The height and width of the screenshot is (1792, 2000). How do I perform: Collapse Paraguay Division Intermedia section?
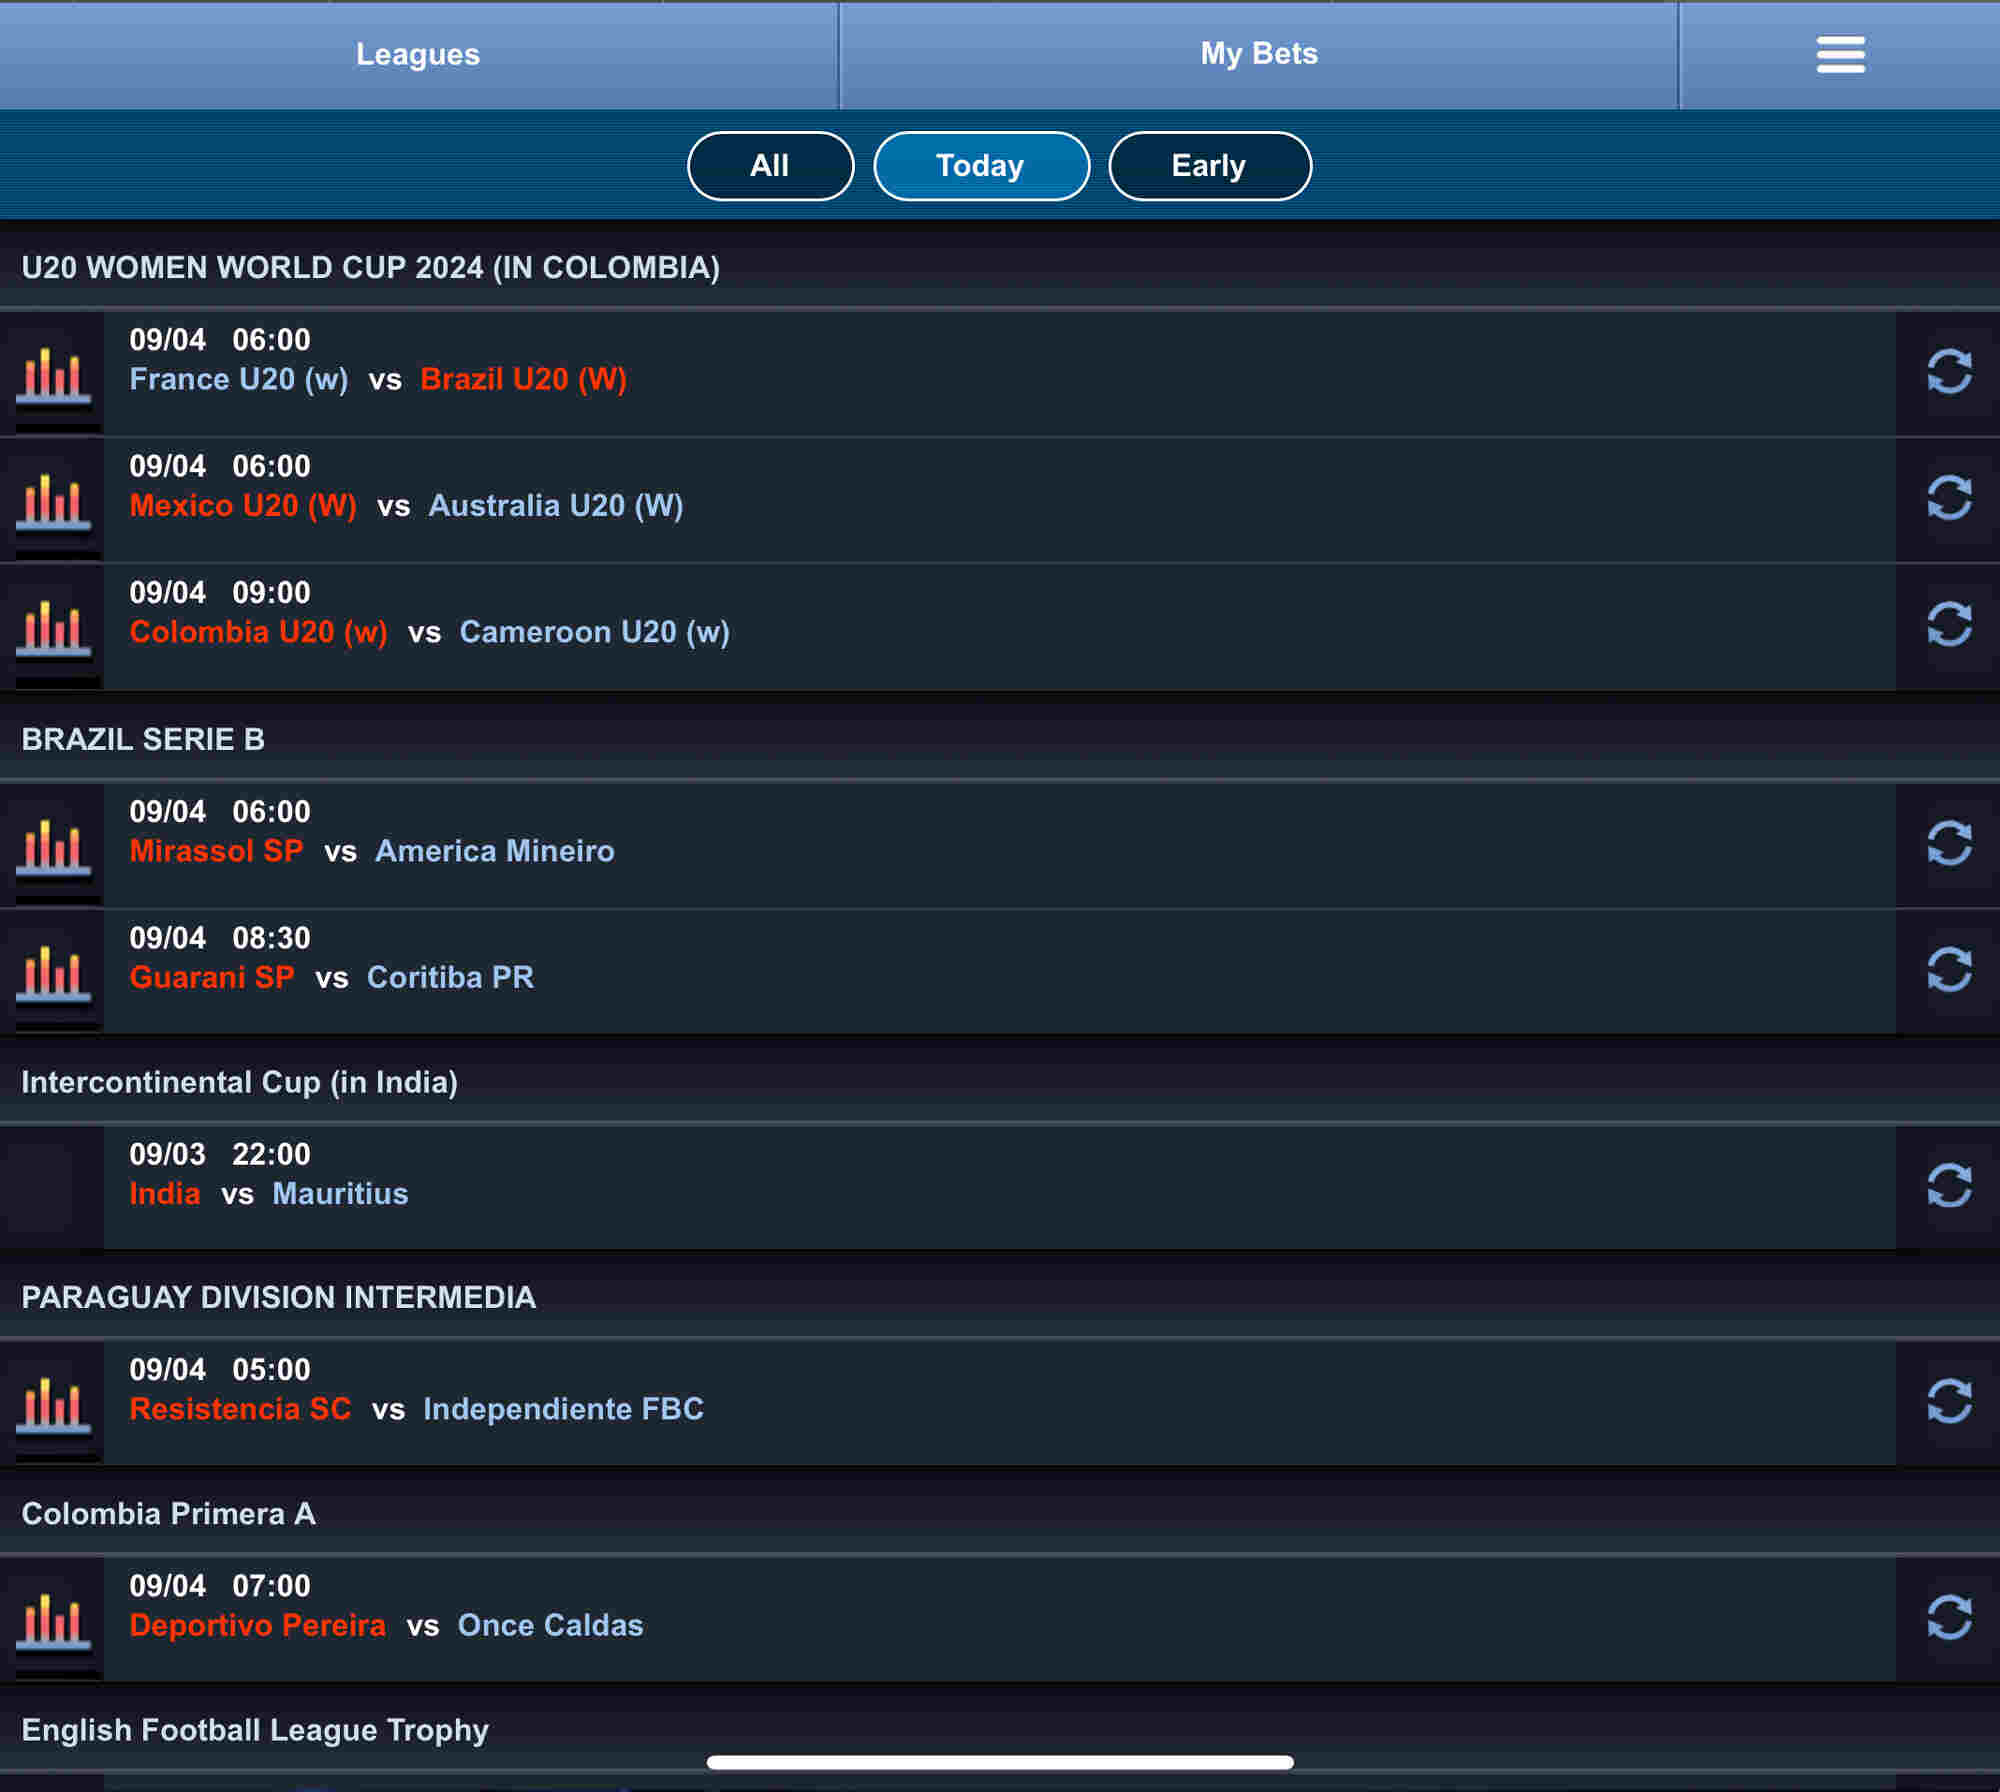click(x=1000, y=1298)
